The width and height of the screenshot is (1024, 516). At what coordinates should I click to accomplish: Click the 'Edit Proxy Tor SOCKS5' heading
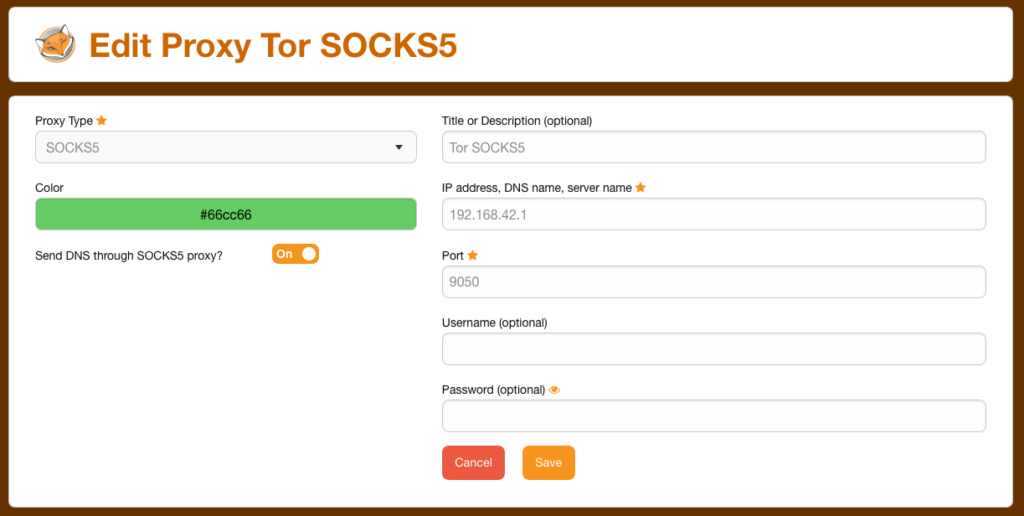(273, 46)
